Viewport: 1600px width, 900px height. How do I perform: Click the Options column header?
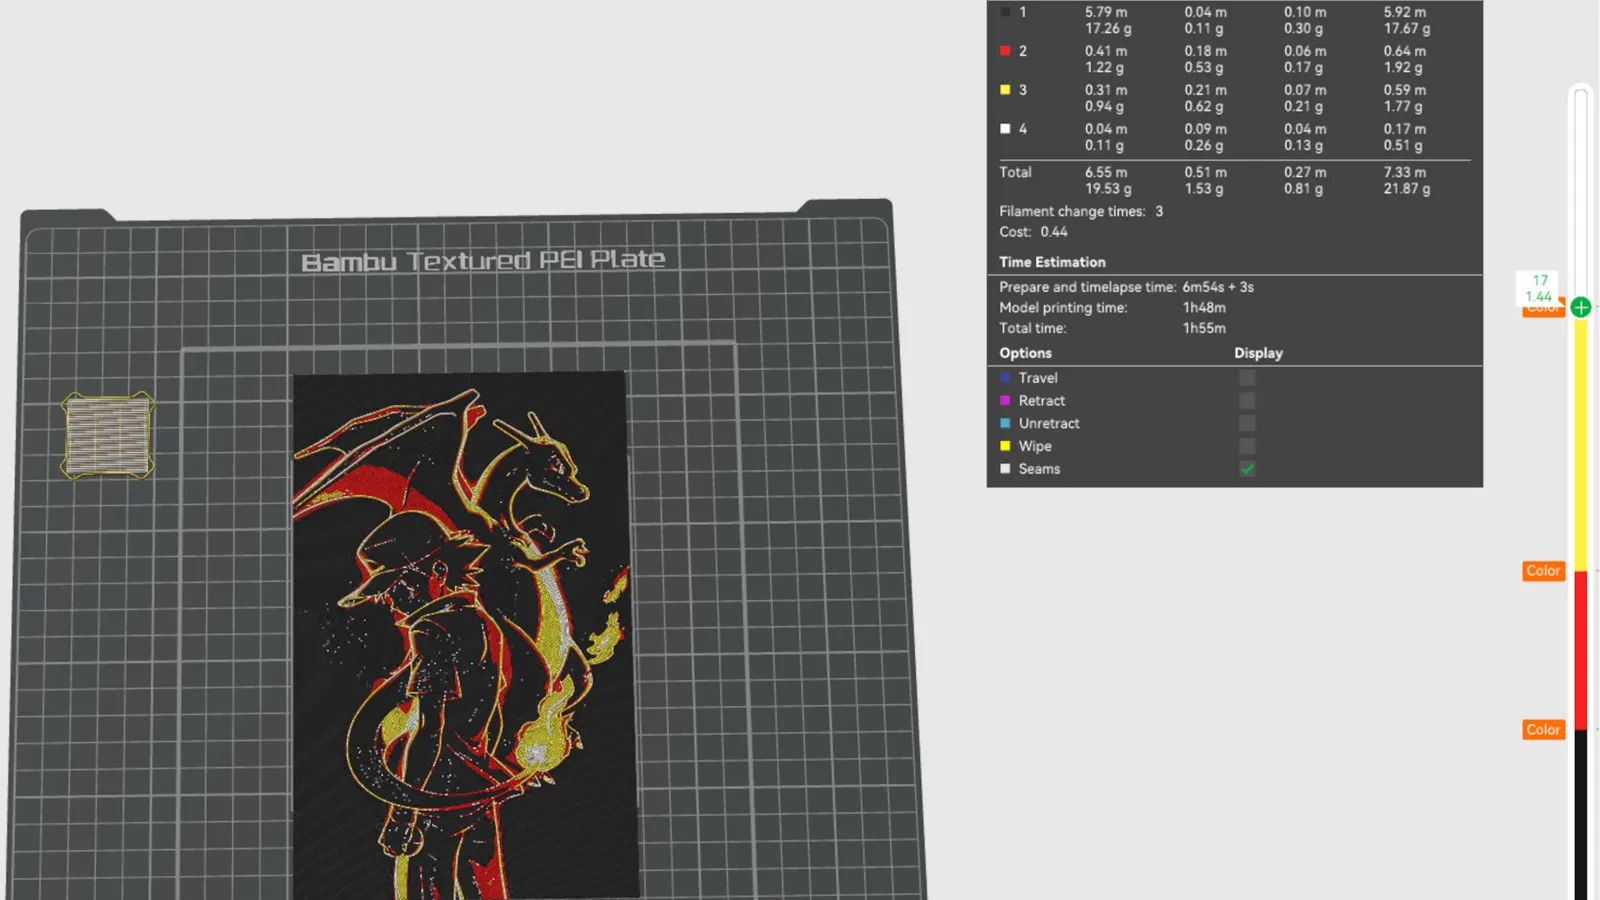tap(1025, 353)
